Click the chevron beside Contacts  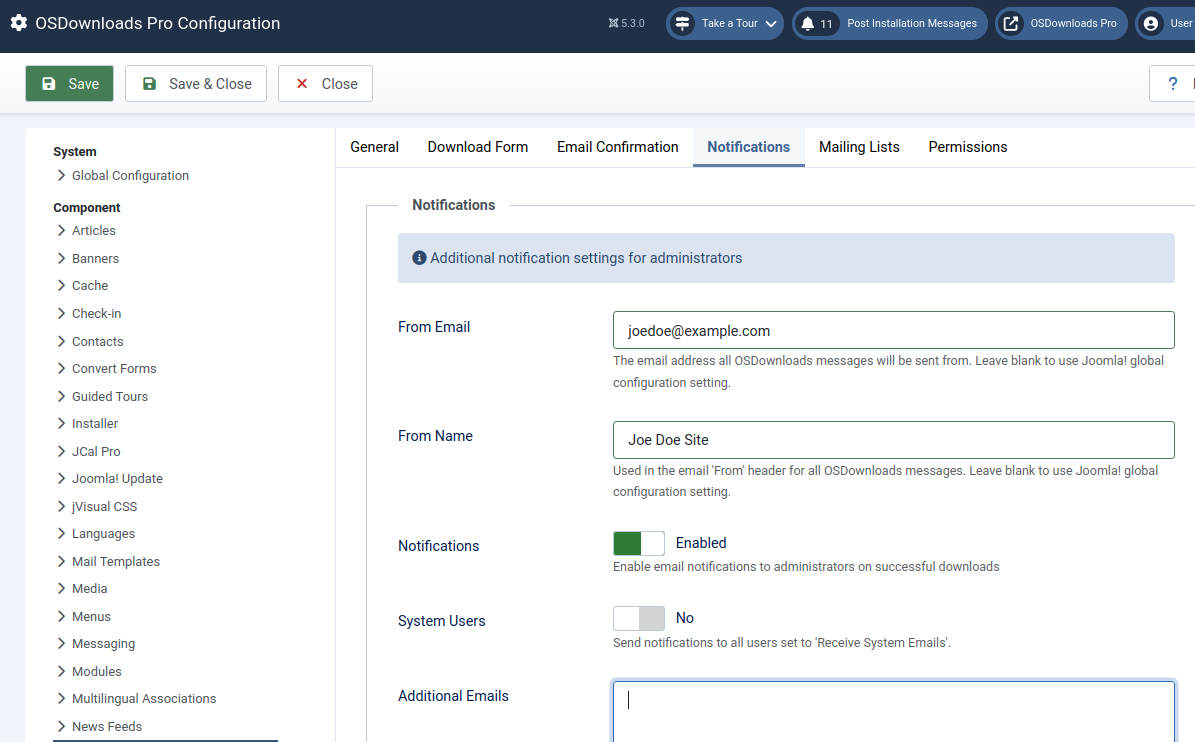pos(61,341)
